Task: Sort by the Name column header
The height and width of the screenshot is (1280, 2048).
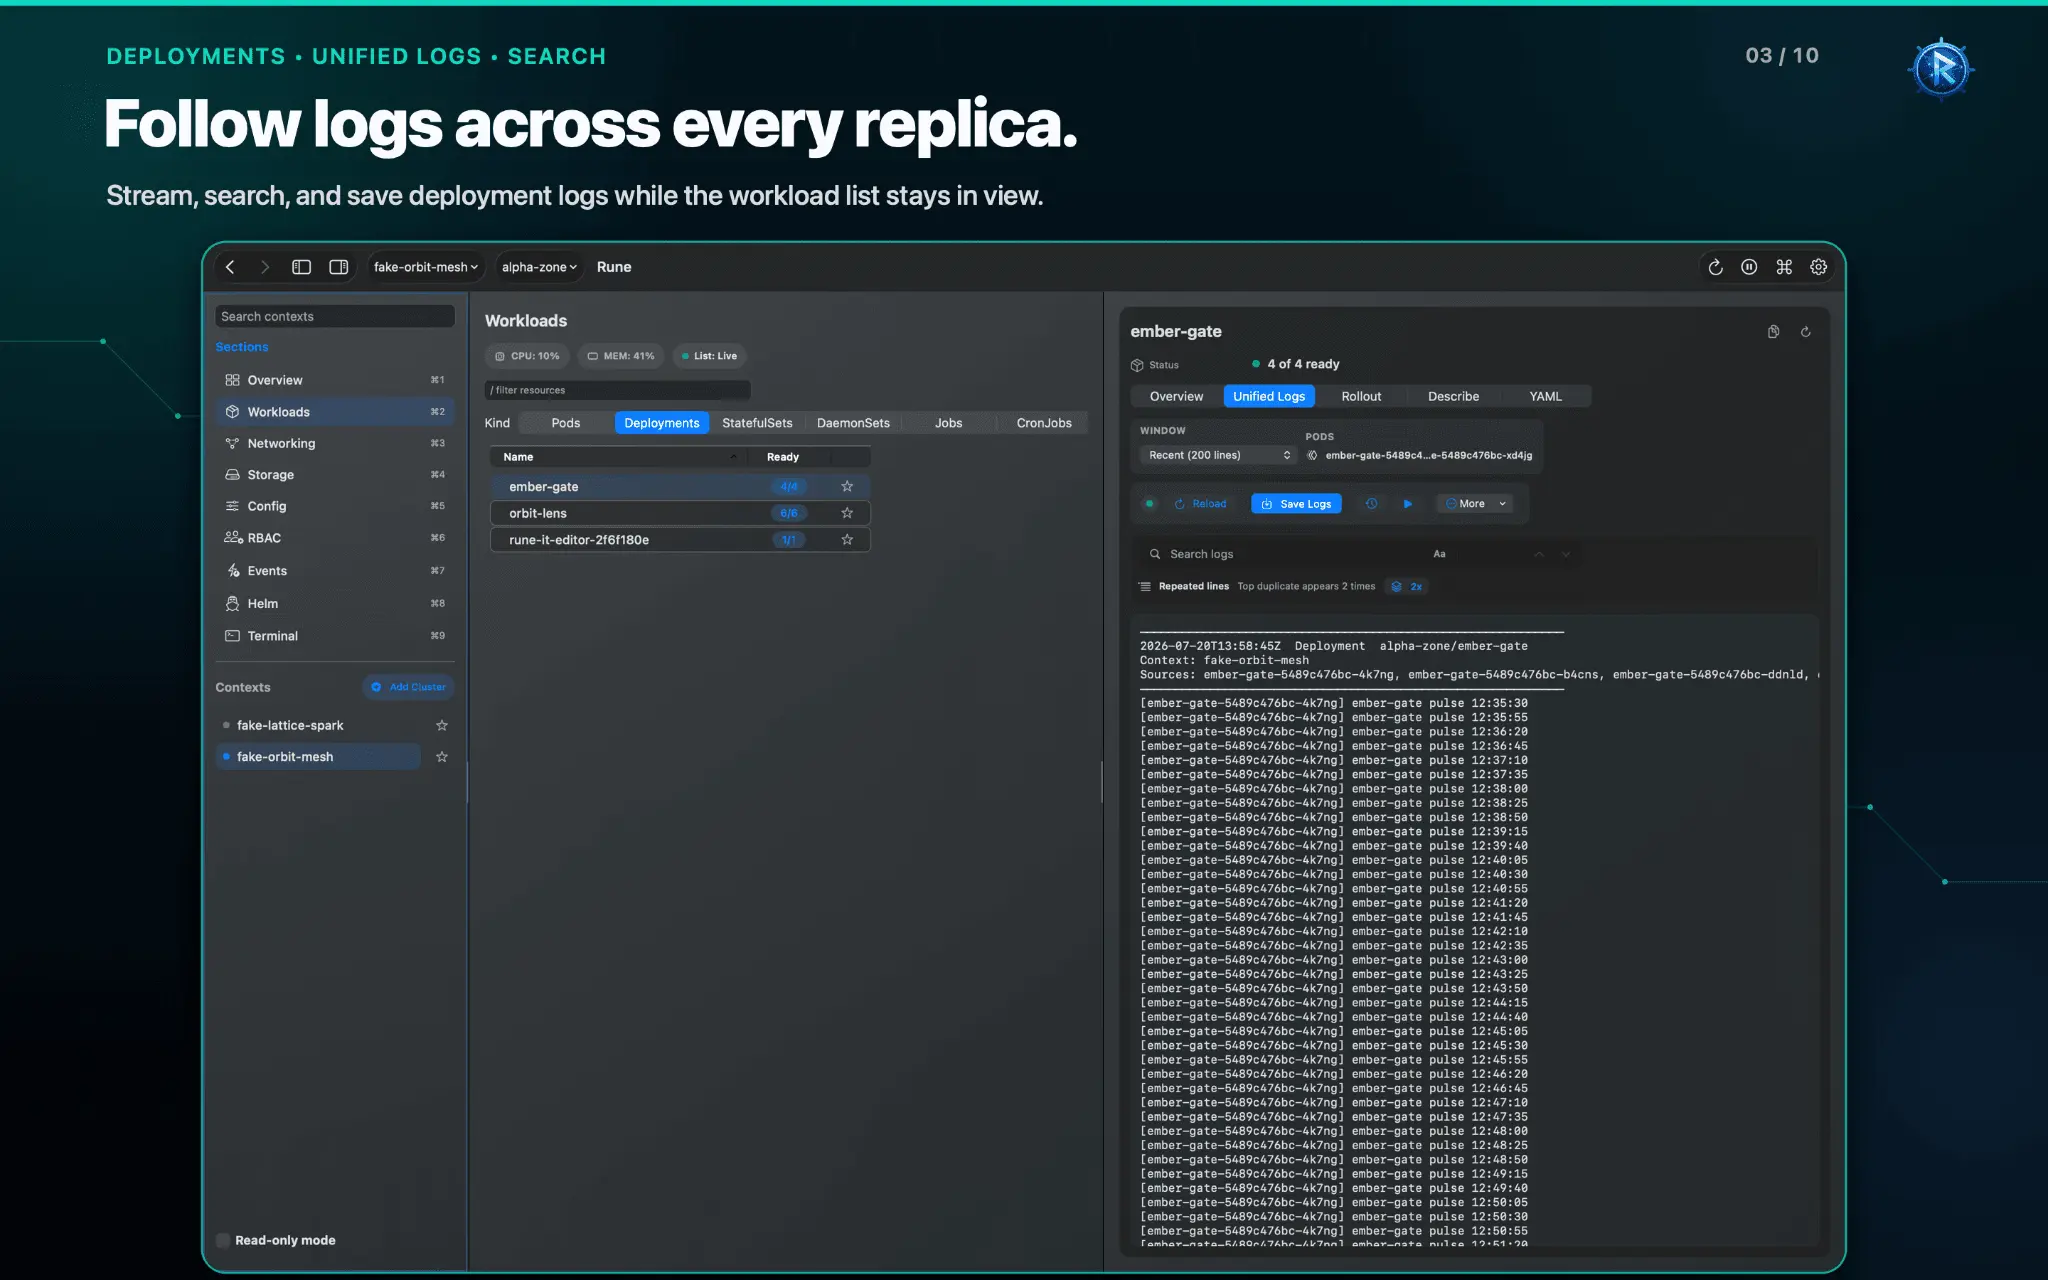Action: (619, 457)
